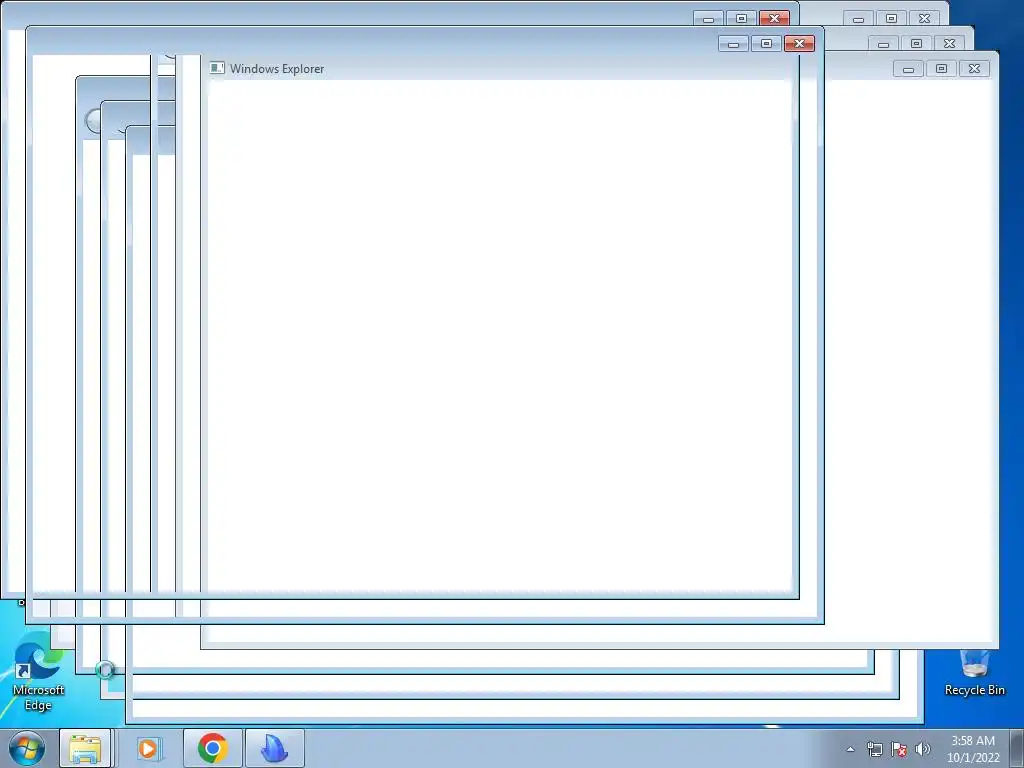Close the Windows Explorer window with gray X
The height and width of the screenshot is (768, 1024).
point(974,68)
